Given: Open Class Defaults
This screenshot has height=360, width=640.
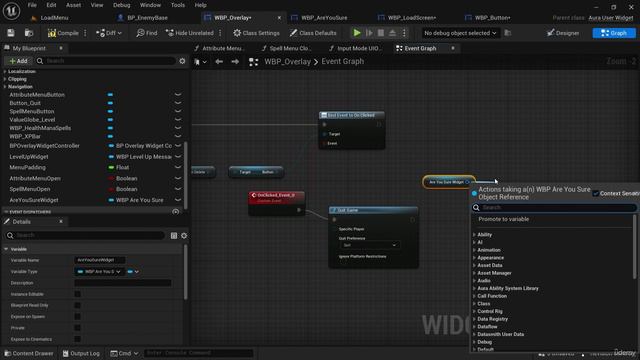Looking at the screenshot, I should click(x=313, y=33).
